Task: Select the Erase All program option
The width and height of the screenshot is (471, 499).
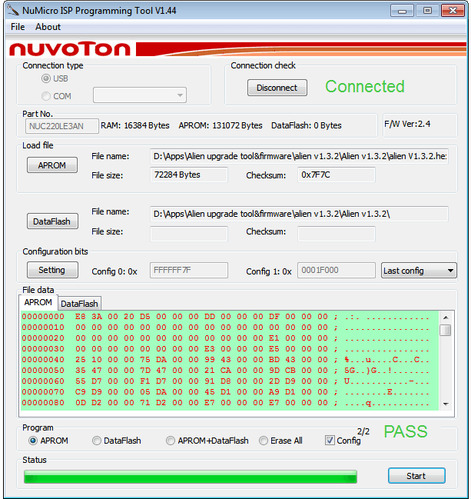Action: coord(263,441)
